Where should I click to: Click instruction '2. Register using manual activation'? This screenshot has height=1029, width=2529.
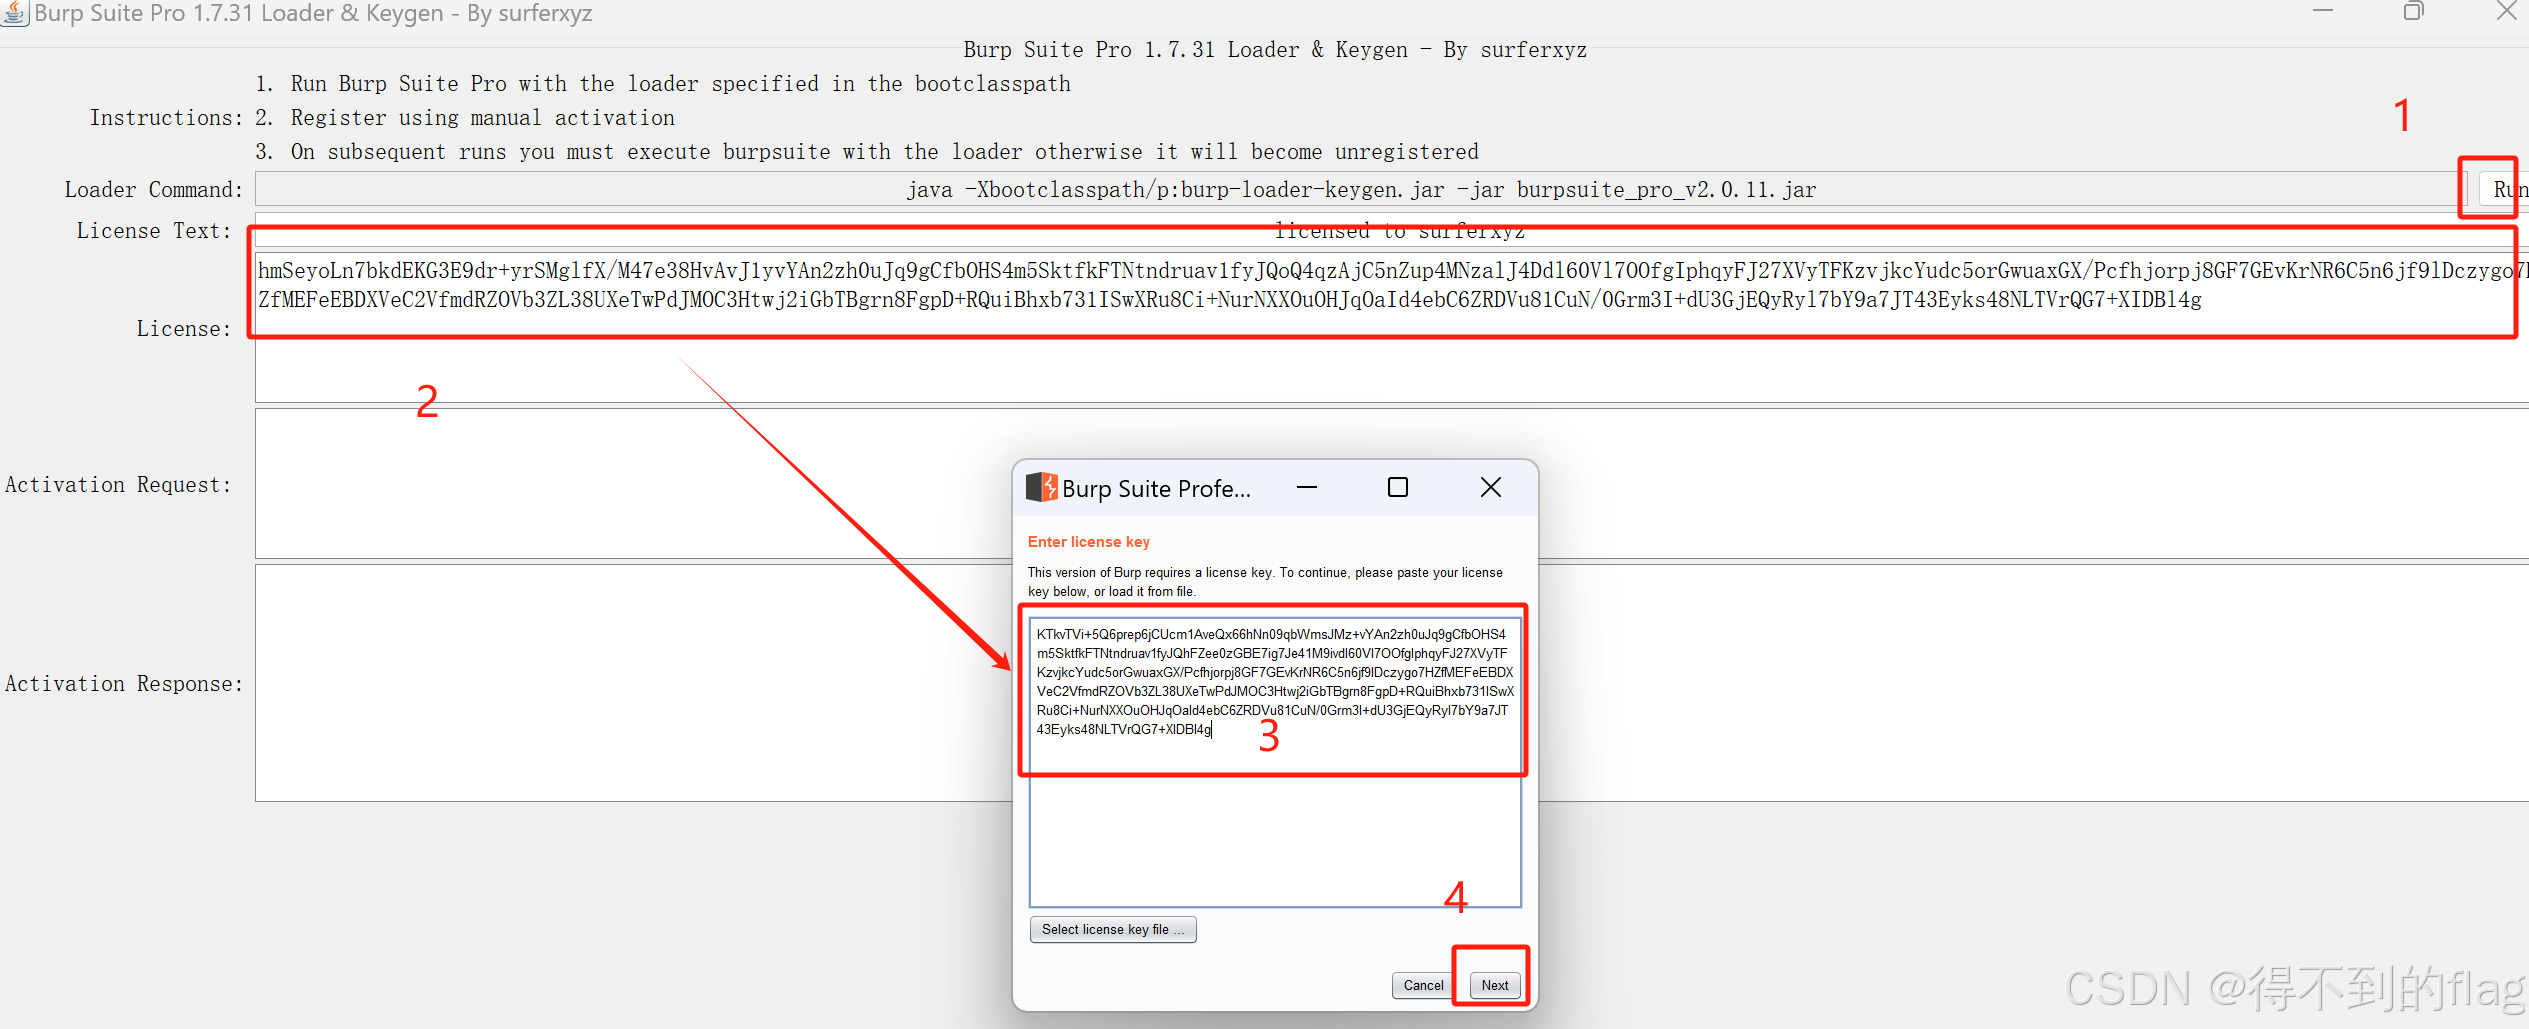click(465, 118)
